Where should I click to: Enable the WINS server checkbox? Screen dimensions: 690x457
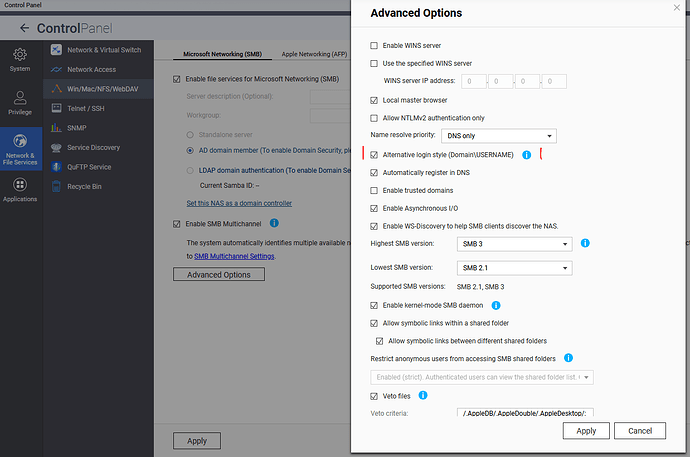click(x=374, y=46)
